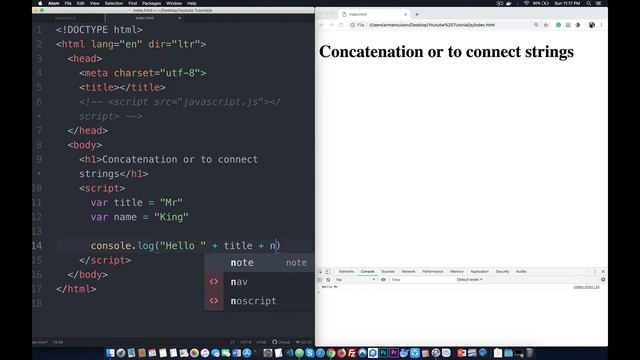
Task: Open the Window menu
Action: click(174, 3)
